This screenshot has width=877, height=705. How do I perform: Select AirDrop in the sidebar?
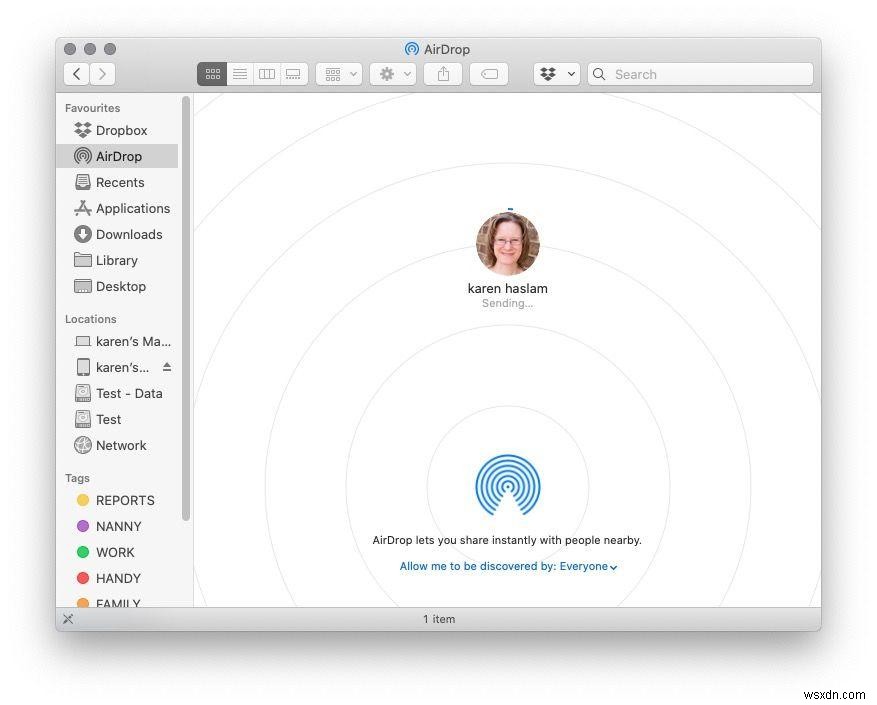pos(117,156)
